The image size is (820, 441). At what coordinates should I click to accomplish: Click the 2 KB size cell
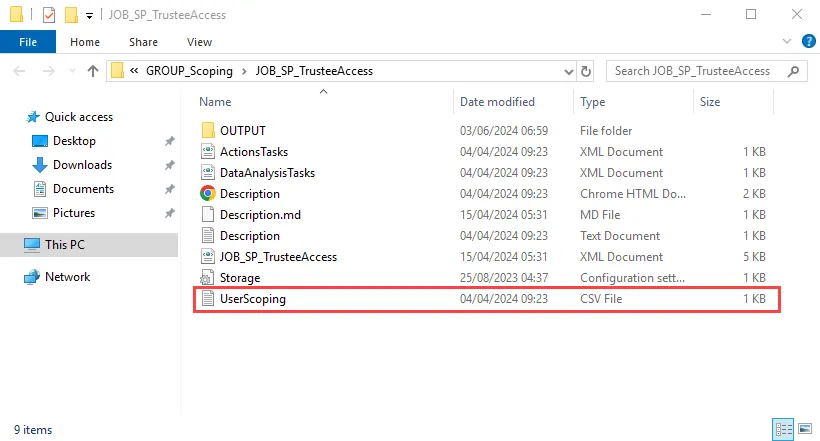[754, 194]
